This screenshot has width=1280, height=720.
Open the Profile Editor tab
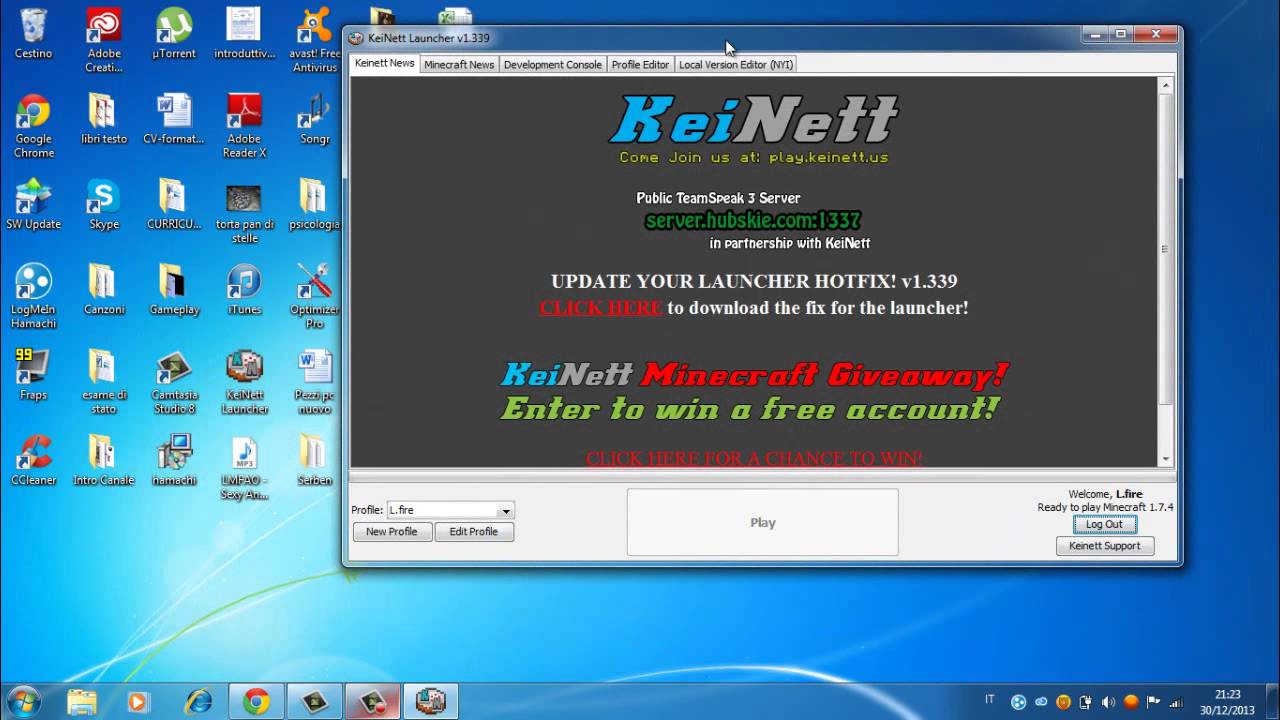pos(640,64)
